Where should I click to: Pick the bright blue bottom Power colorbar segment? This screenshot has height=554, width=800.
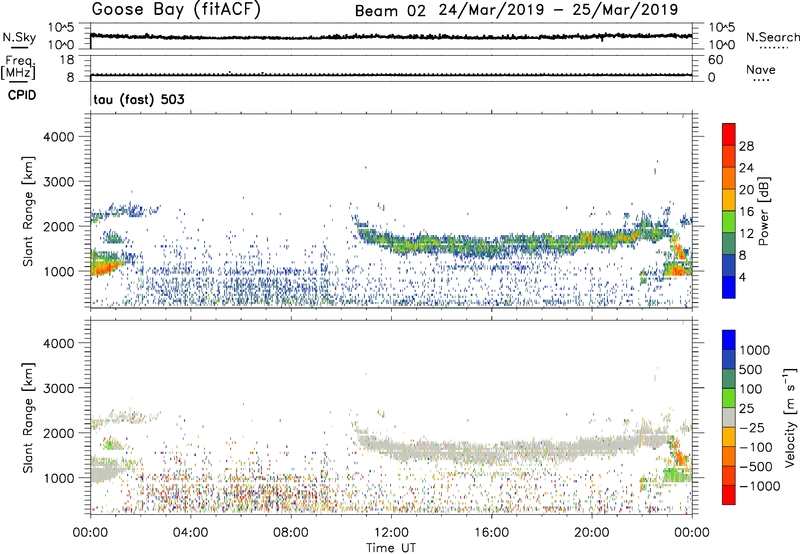click(729, 287)
